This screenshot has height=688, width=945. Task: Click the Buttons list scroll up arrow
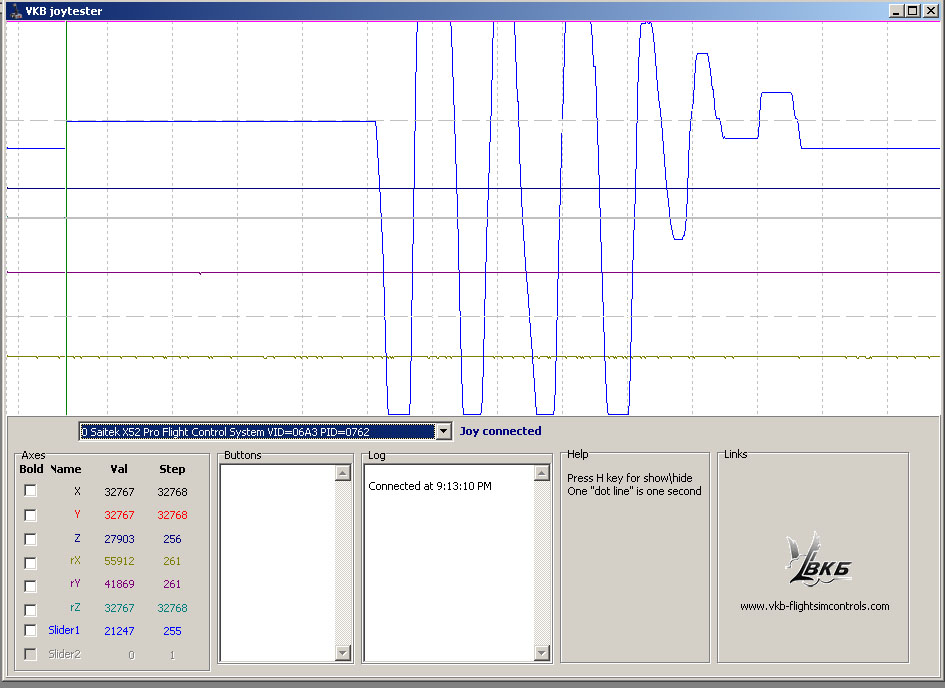point(343,473)
